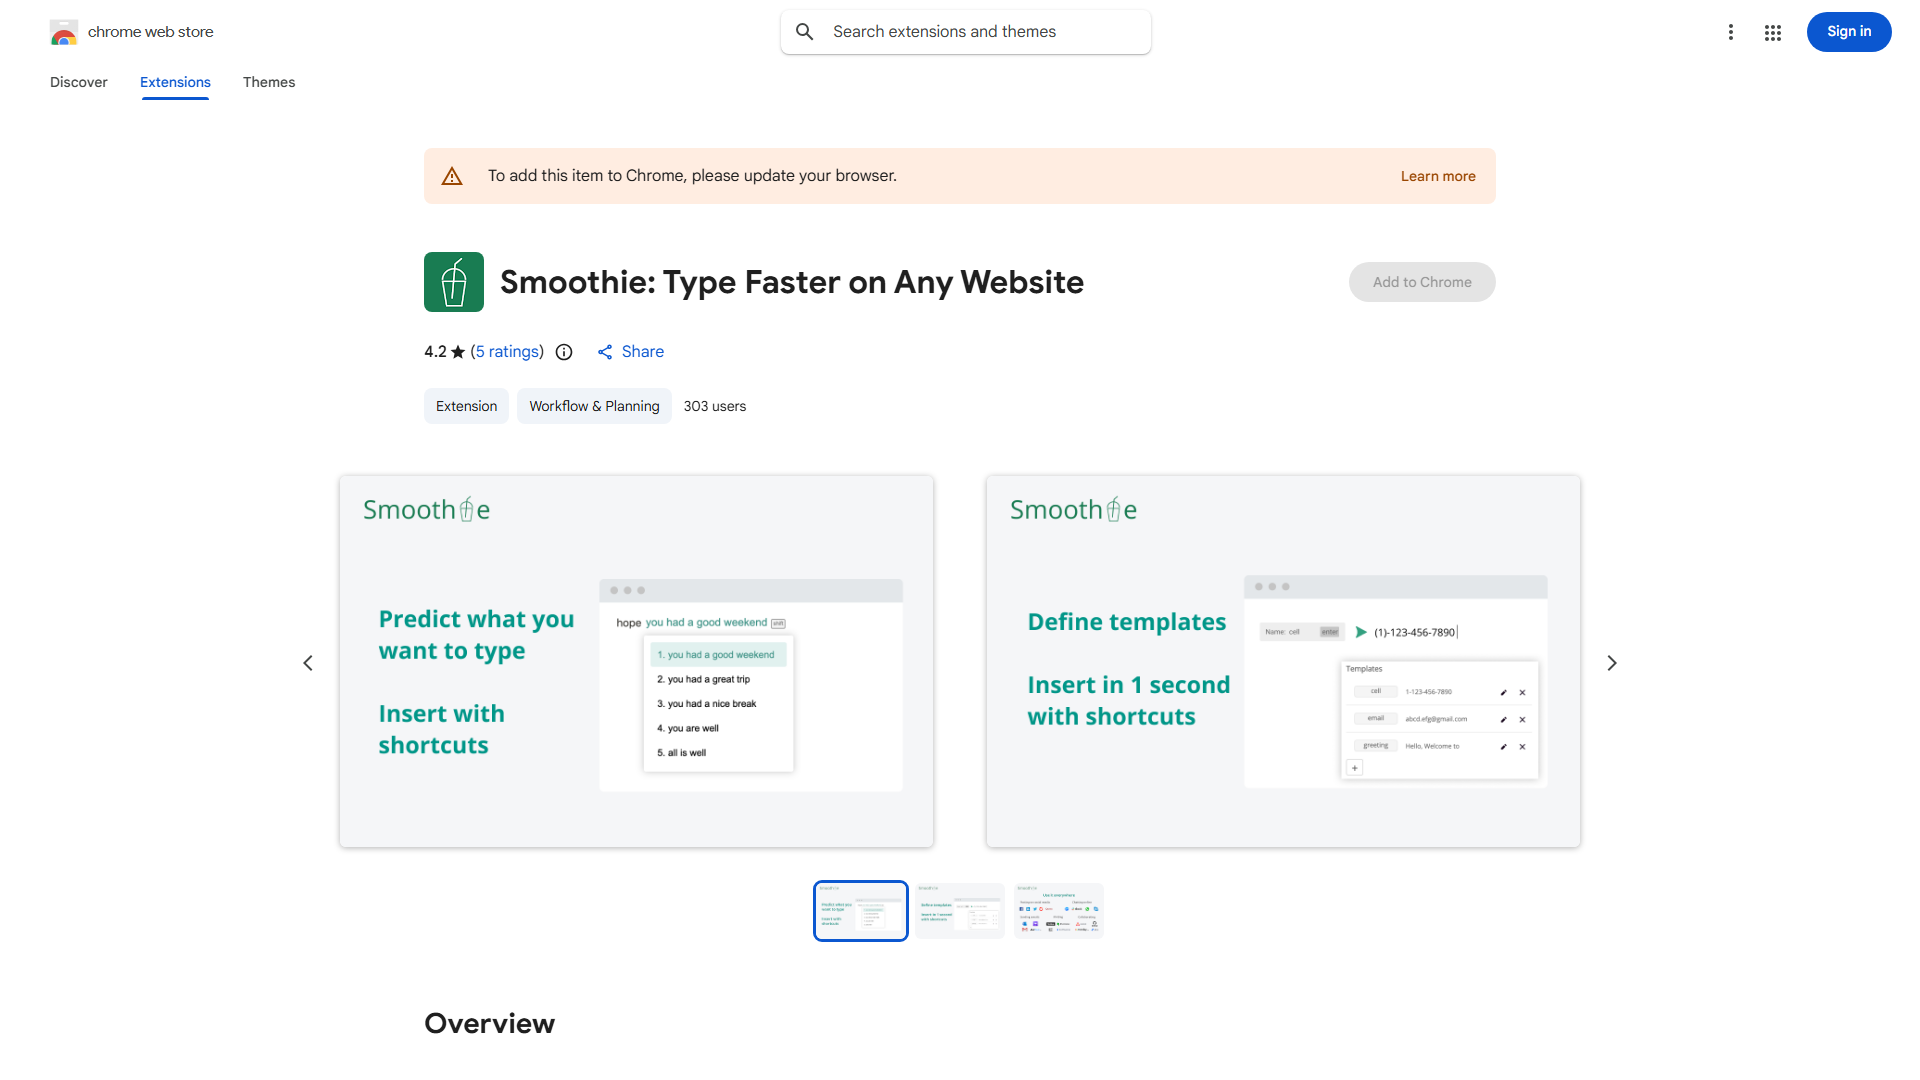Open the 5 ratings link
Screen dimensions: 1920x1080
tap(507, 352)
